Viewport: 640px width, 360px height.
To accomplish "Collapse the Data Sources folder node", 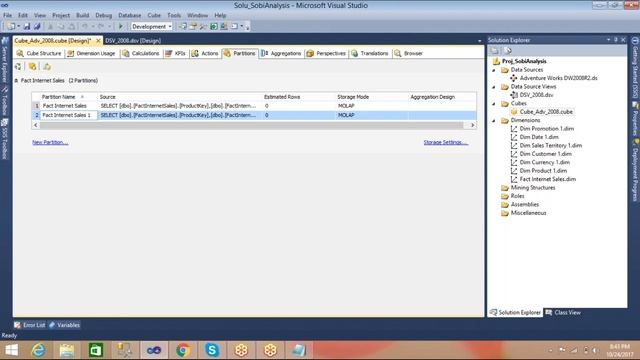I will tap(494, 70).
